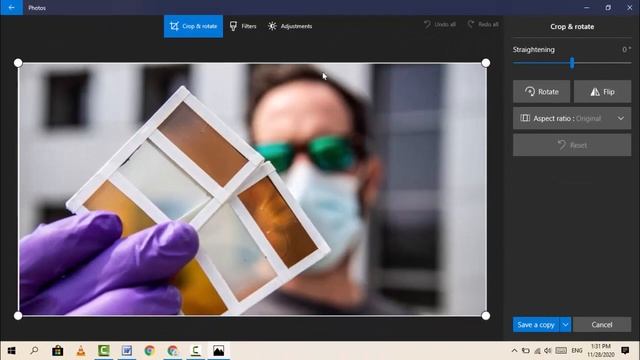640x360 pixels.
Task: Open the first green Camtasia taskbar icon
Action: tap(104, 351)
